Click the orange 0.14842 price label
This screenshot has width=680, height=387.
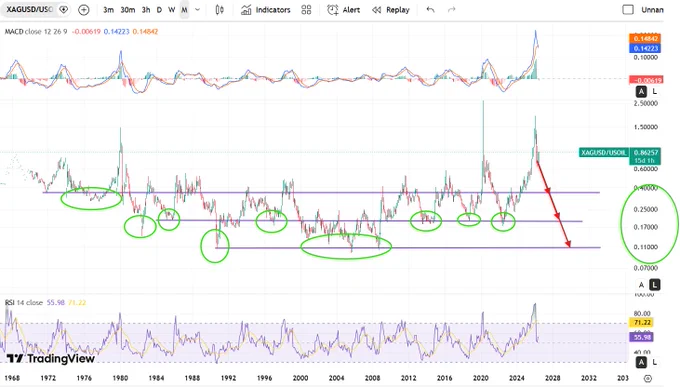[645, 39]
